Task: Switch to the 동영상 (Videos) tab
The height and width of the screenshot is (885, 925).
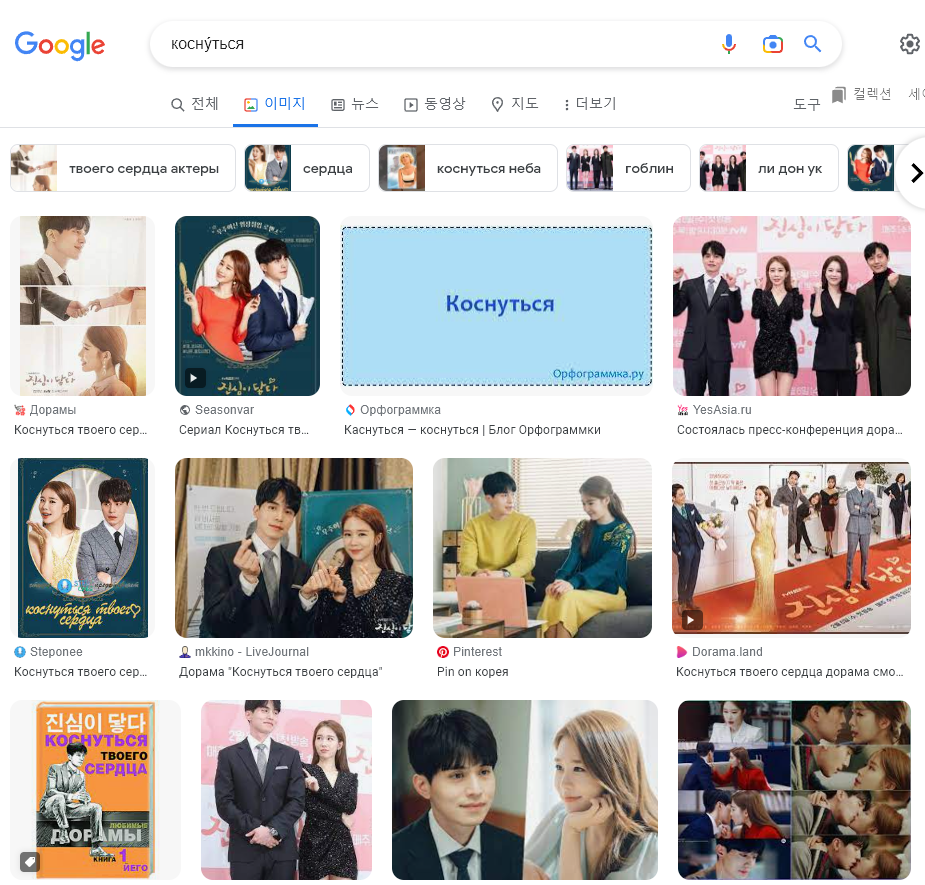Action: point(435,104)
